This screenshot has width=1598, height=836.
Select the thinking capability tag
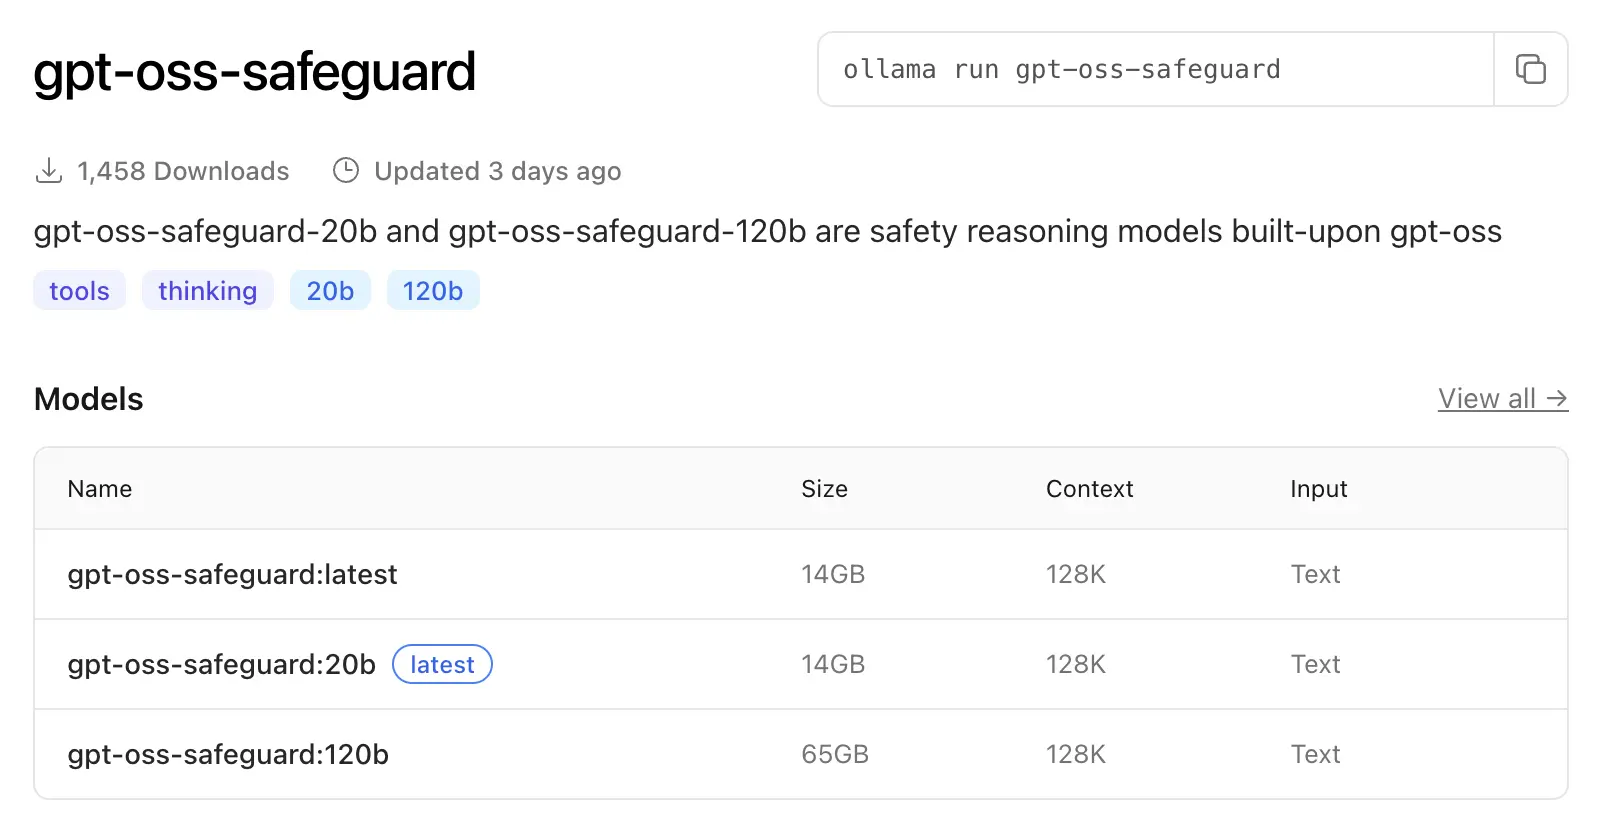coord(207,290)
